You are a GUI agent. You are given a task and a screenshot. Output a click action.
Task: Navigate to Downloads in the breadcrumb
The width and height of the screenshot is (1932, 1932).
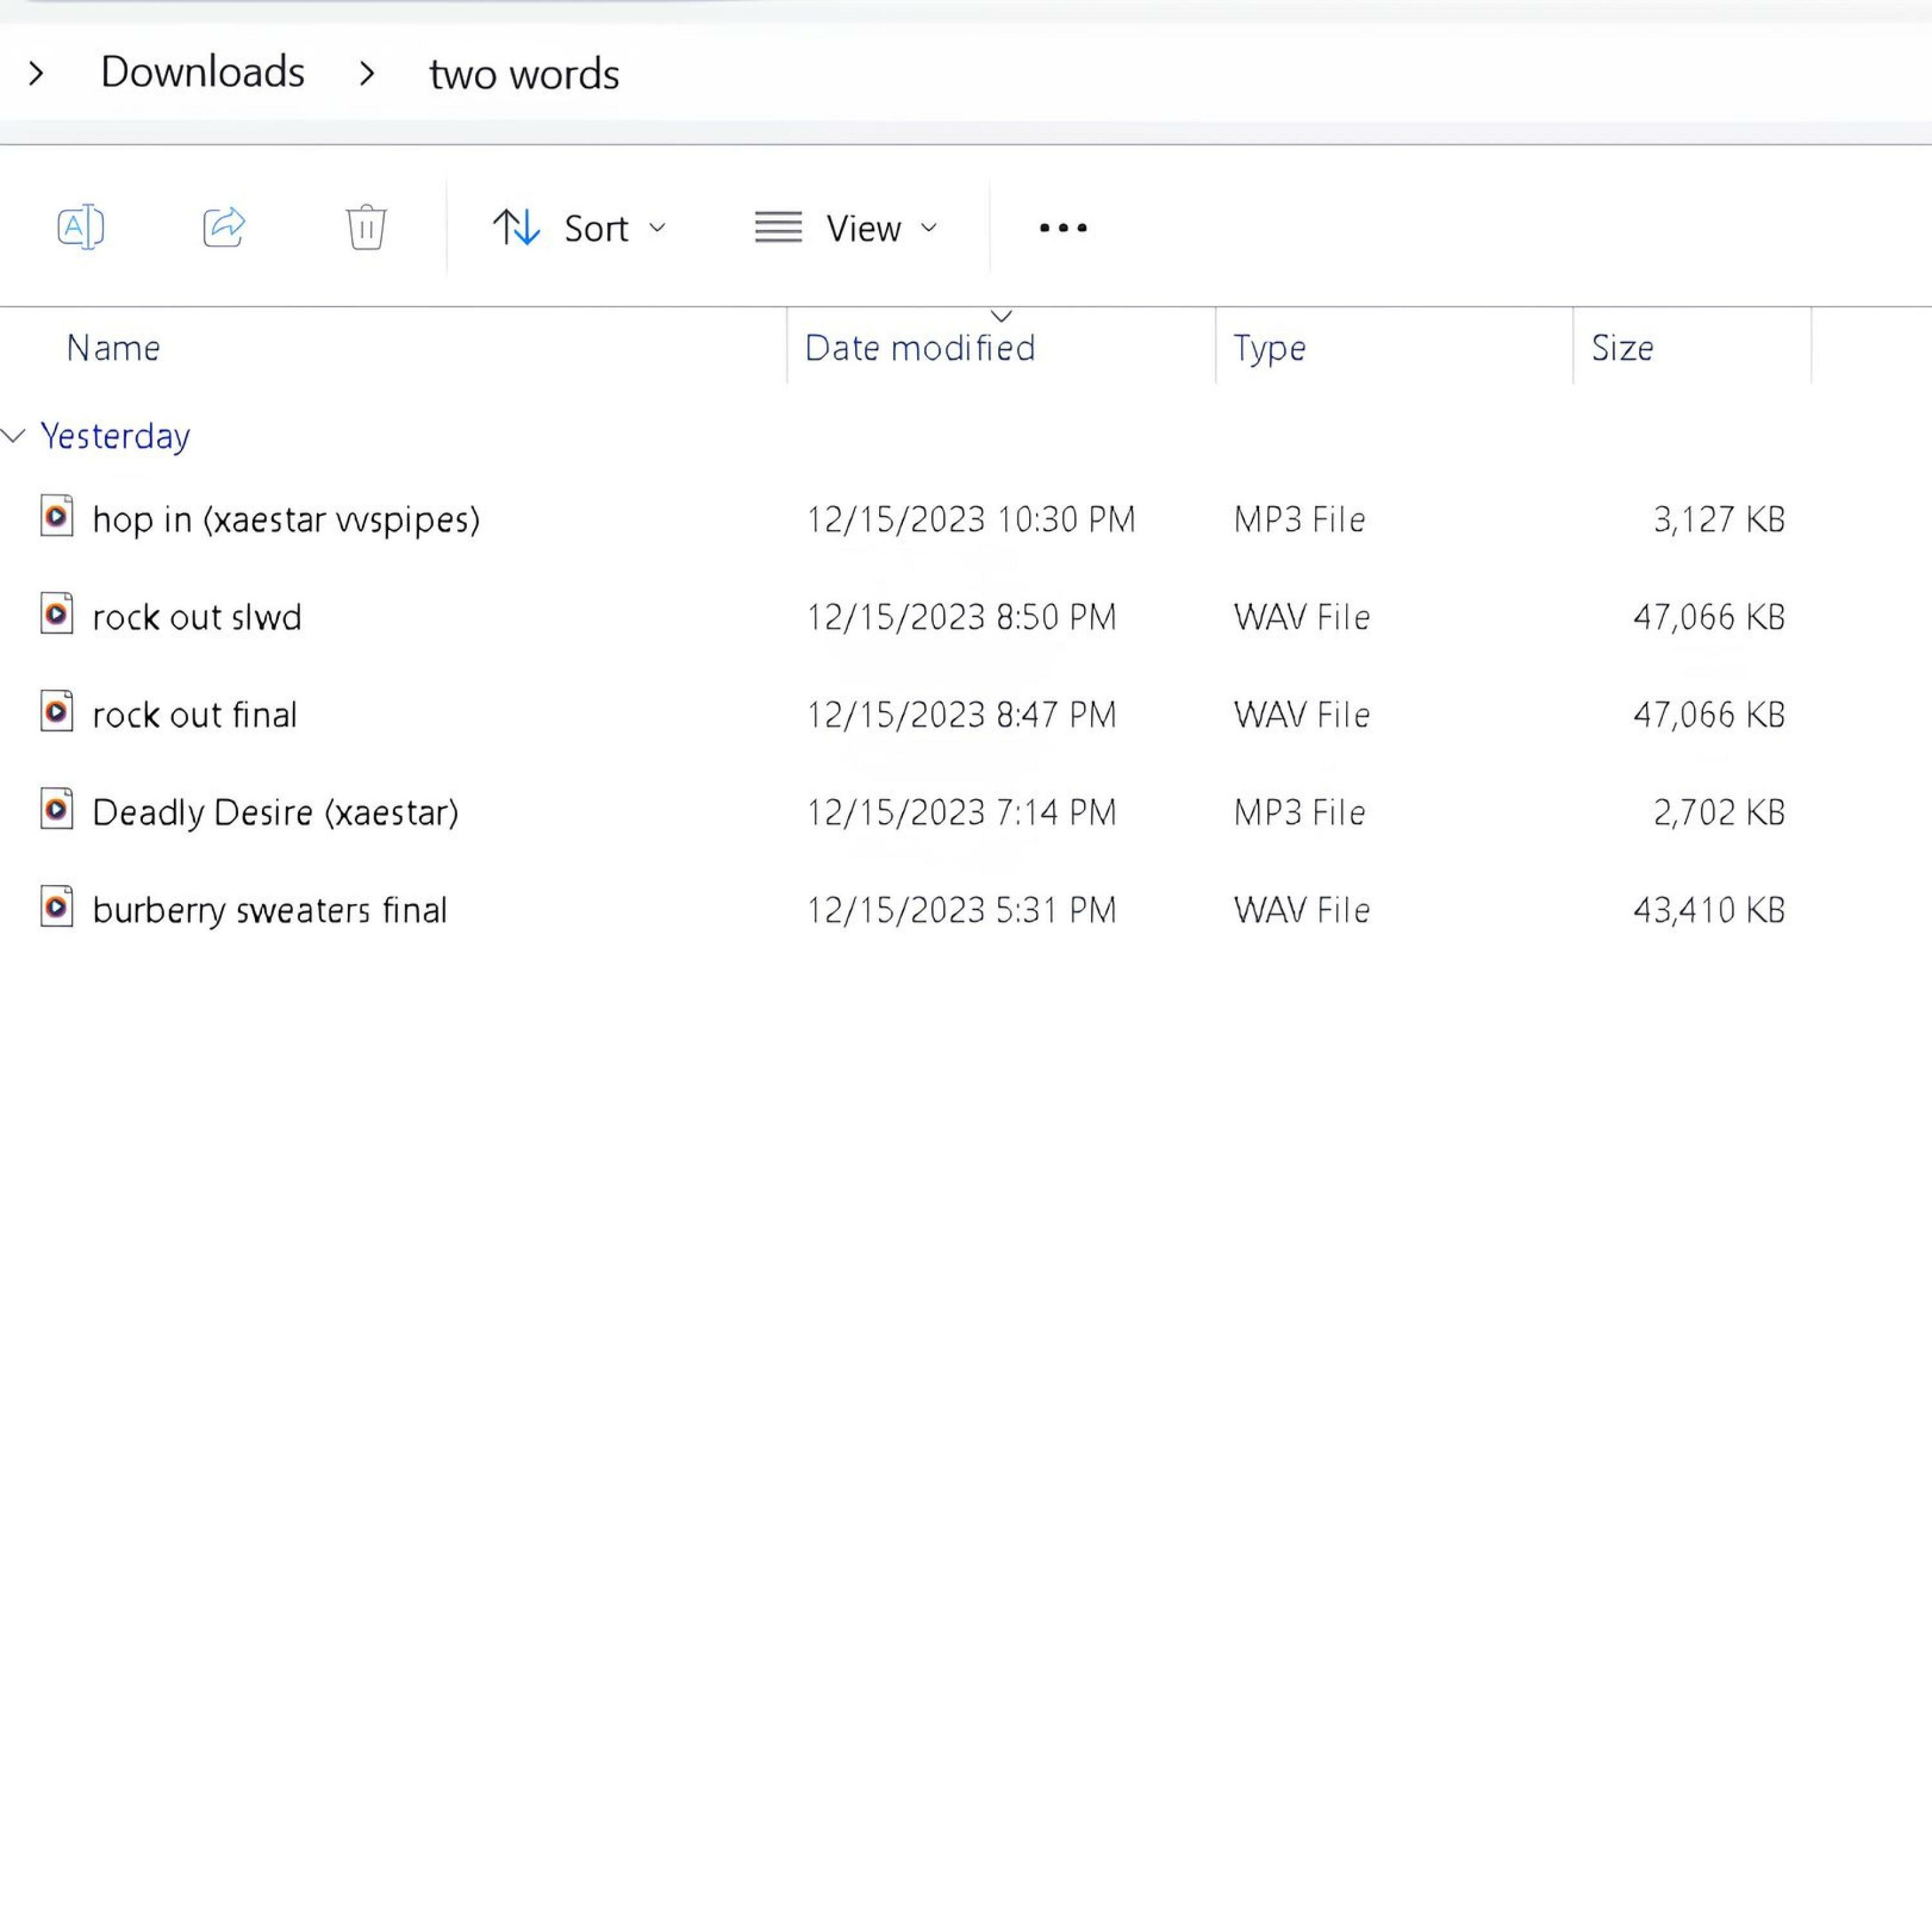coord(203,72)
